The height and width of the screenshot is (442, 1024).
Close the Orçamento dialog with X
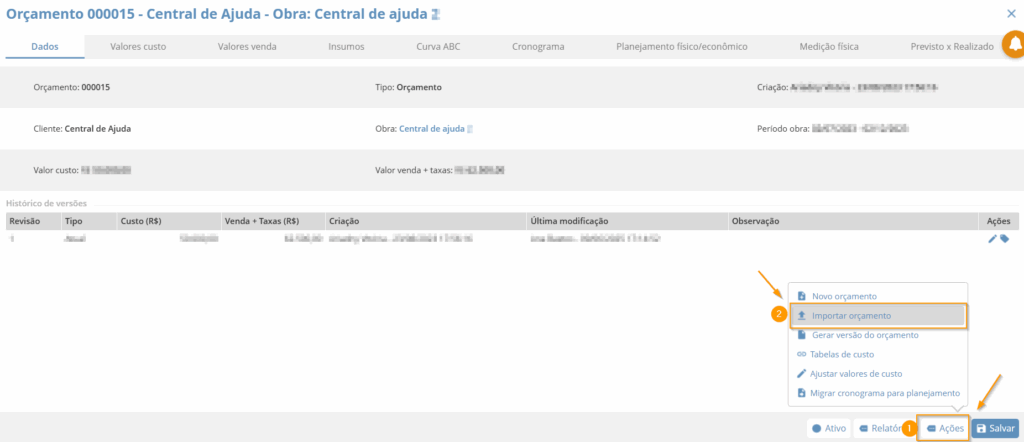(x=1011, y=13)
